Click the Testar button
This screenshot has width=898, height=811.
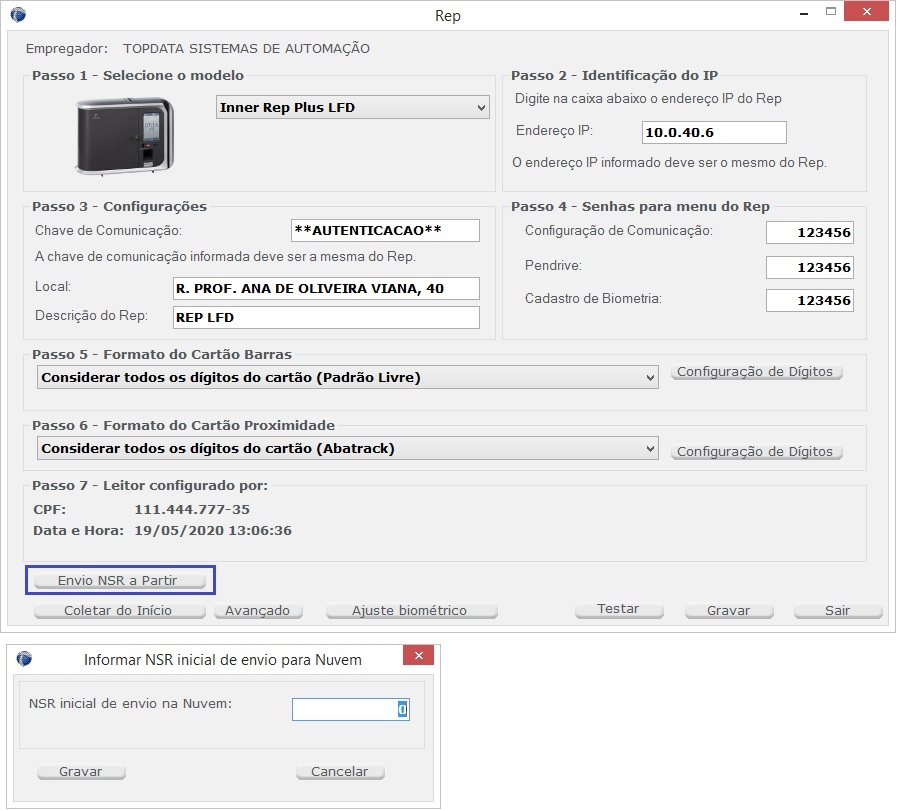tap(619, 609)
